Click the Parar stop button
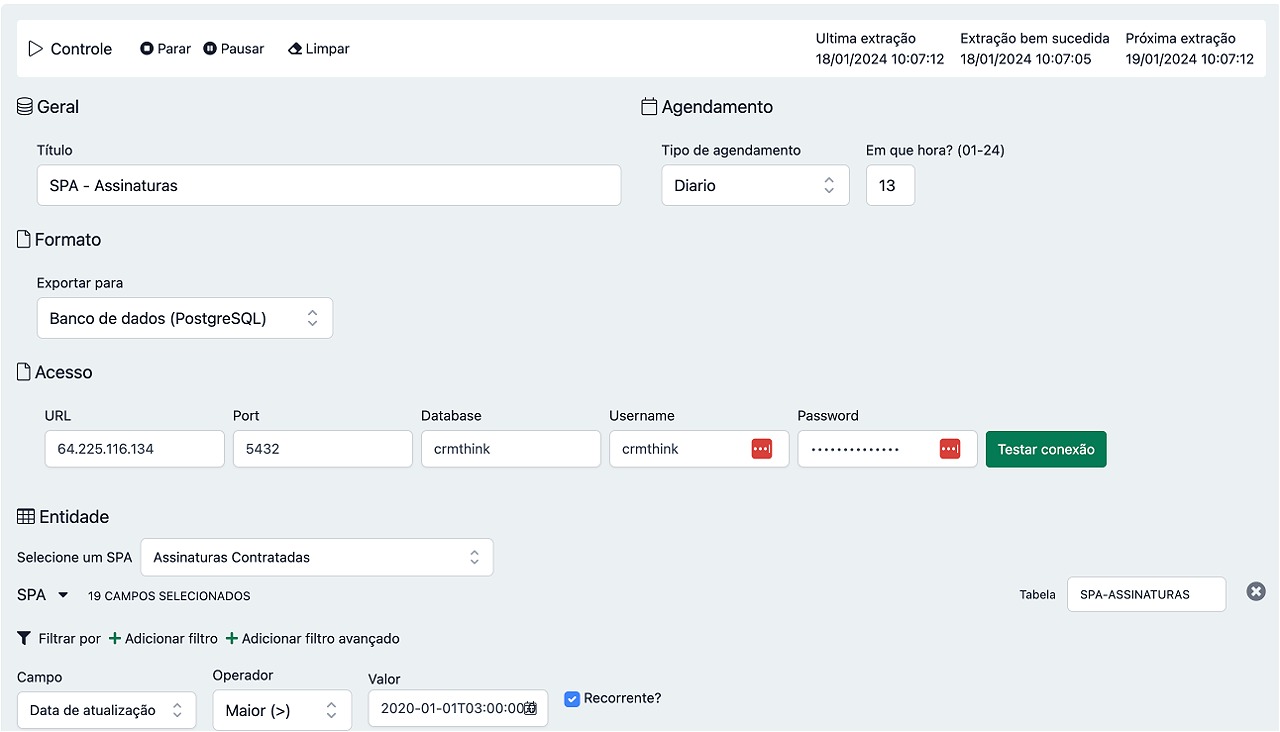Screen dimensions: 1280x732 [x=165, y=49]
